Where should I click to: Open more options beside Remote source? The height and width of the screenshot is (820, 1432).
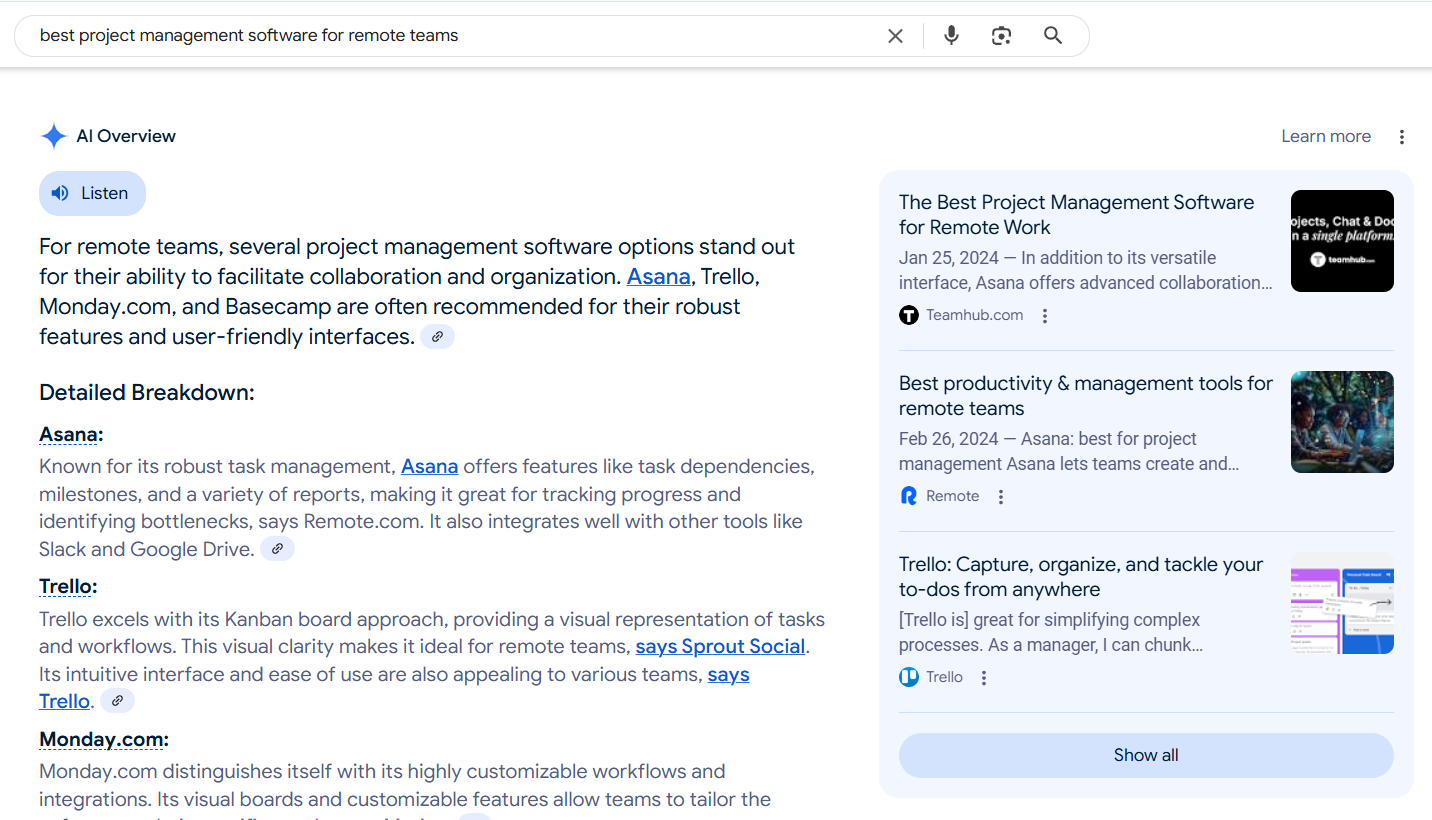(x=1001, y=497)
